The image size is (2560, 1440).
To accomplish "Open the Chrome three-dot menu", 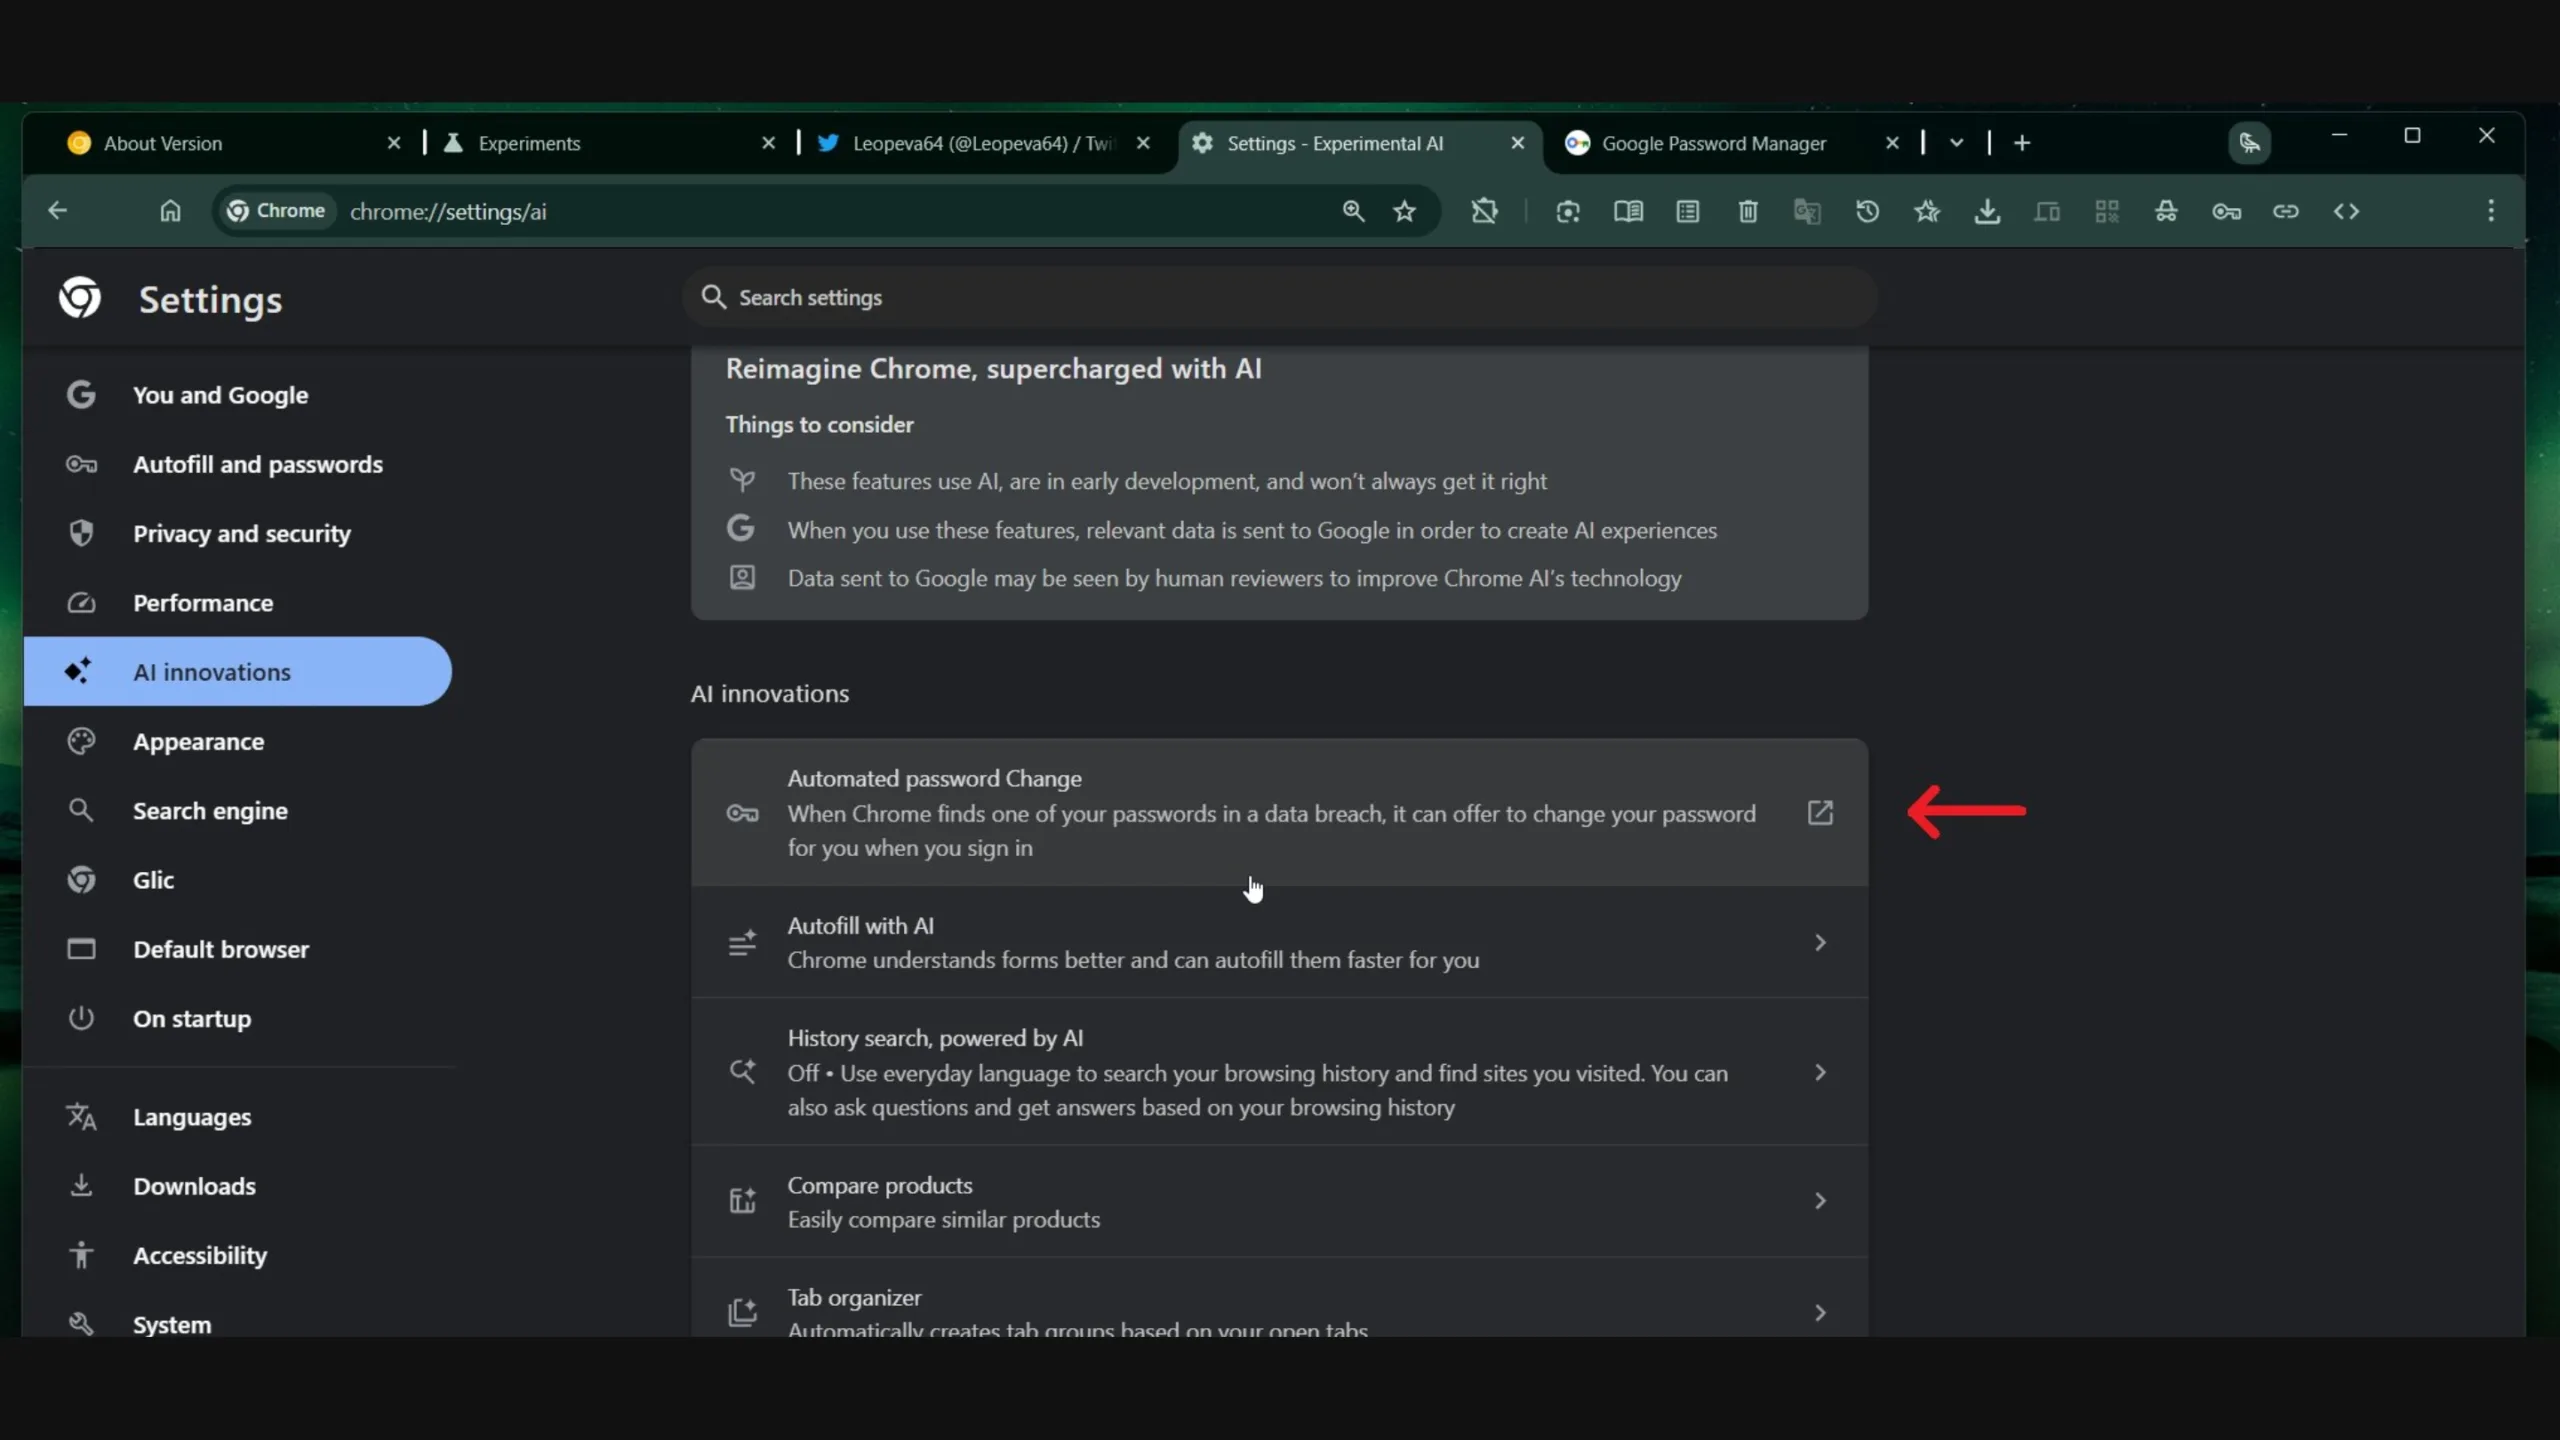I will click(x=2491, y=211).
